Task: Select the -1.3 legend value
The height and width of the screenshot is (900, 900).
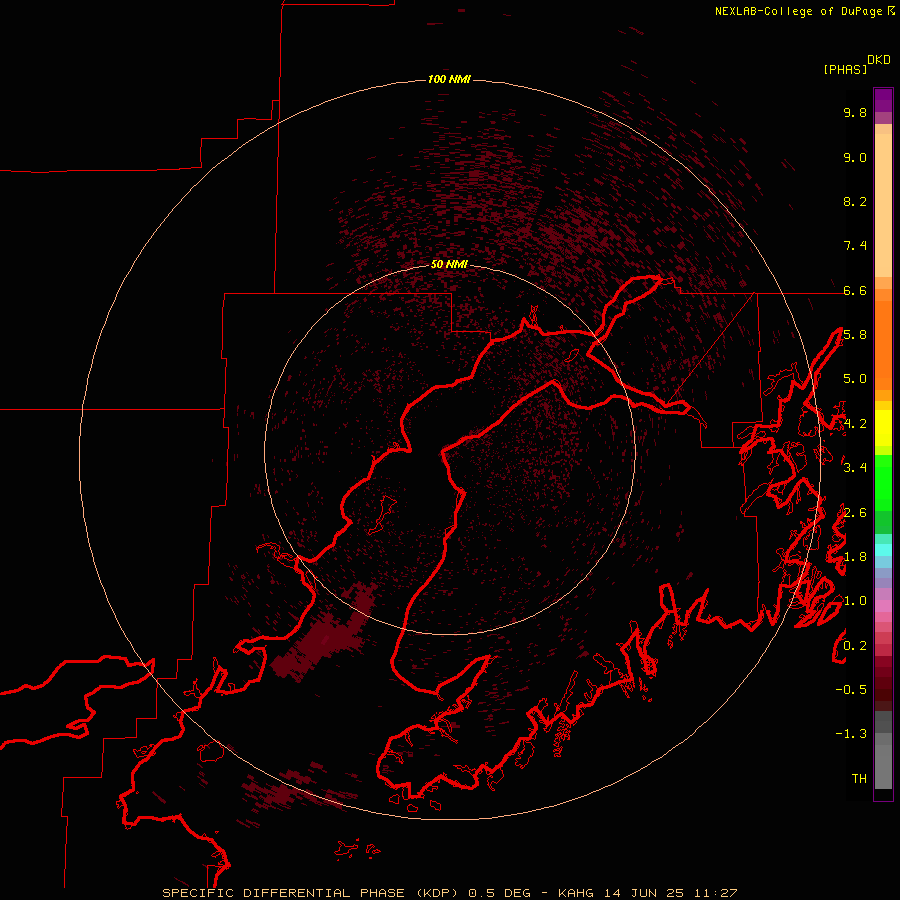Action: pyautogui.click(x=851, y=734)
